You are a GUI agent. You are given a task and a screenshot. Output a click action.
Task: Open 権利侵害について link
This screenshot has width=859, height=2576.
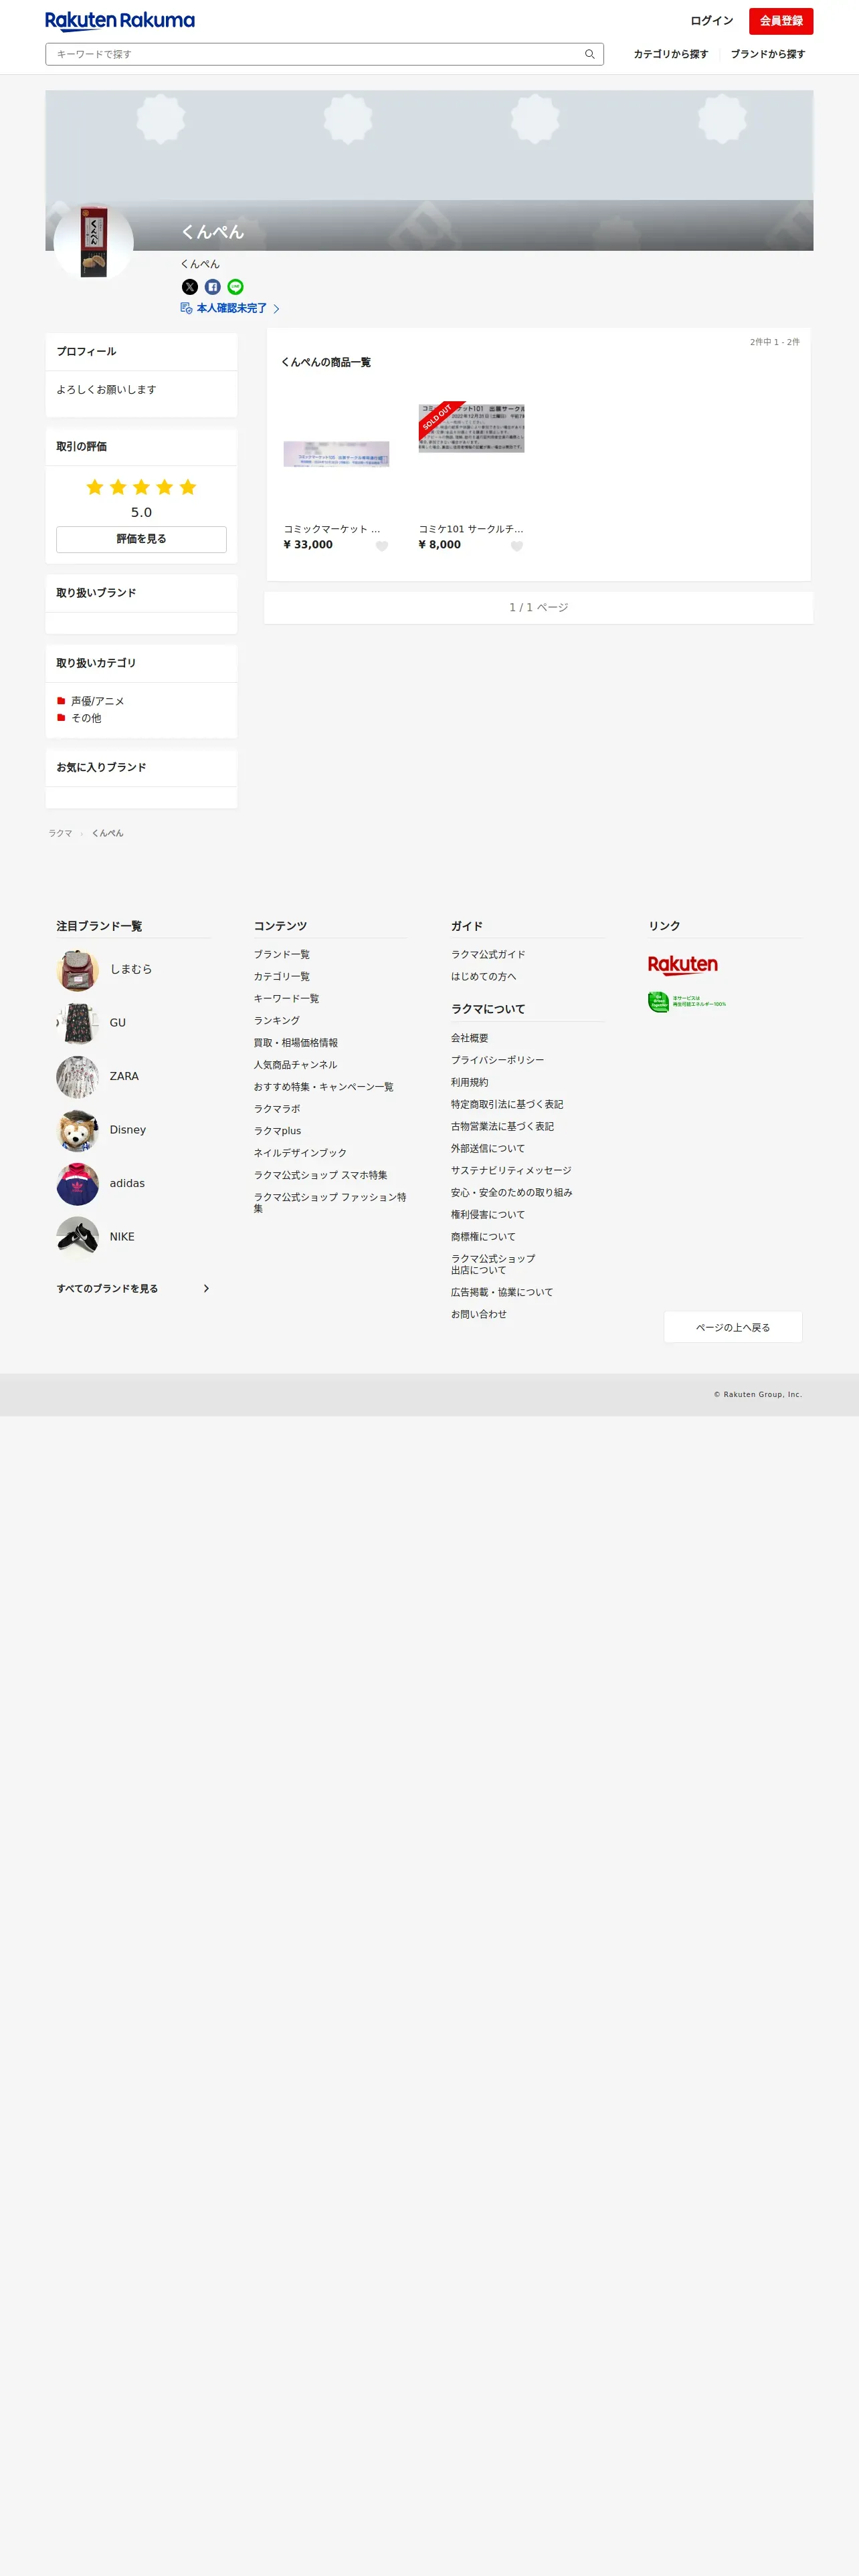(x=488, y=1214)
